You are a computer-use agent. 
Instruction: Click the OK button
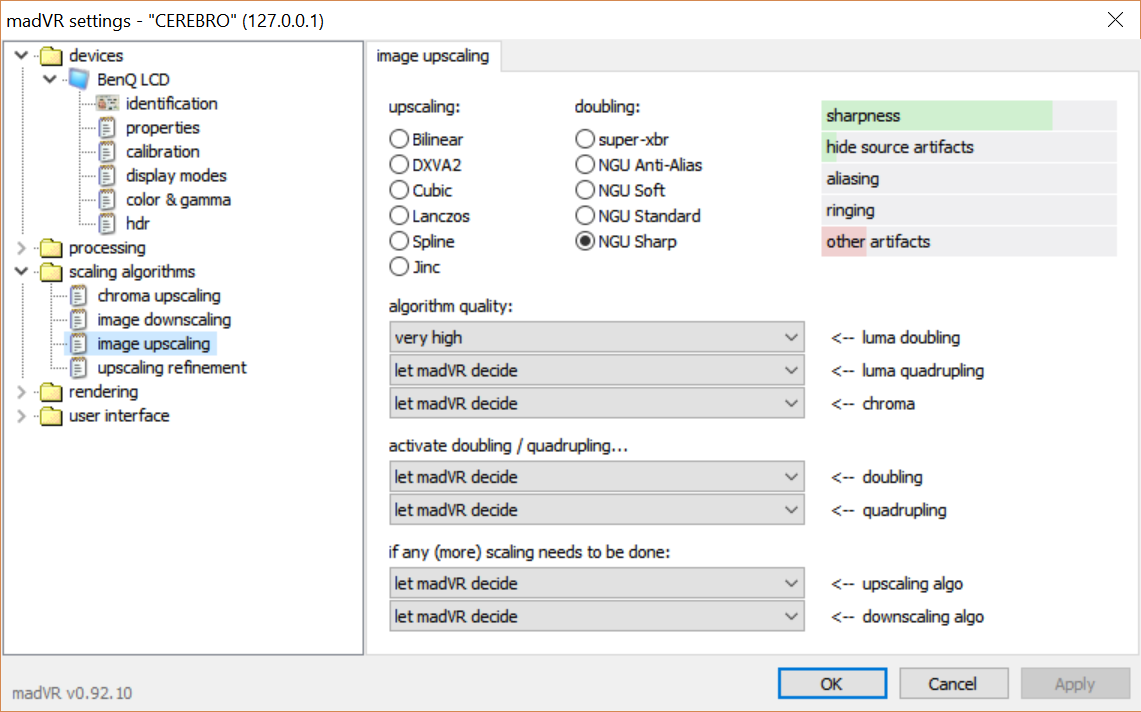832,684
